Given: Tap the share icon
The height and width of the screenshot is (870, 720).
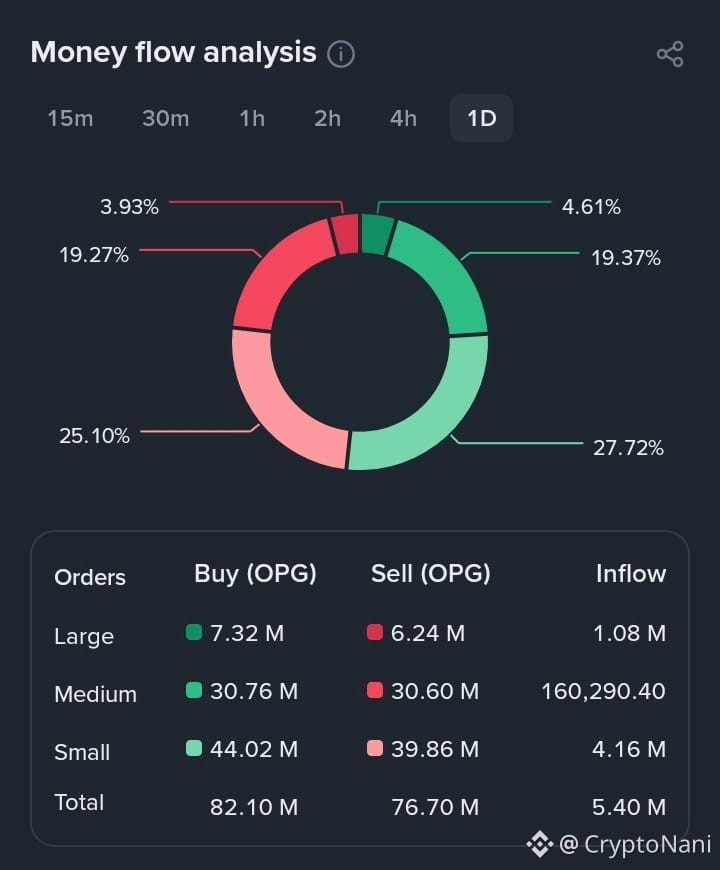Looking at the screenshot, I should coord(670,54).
